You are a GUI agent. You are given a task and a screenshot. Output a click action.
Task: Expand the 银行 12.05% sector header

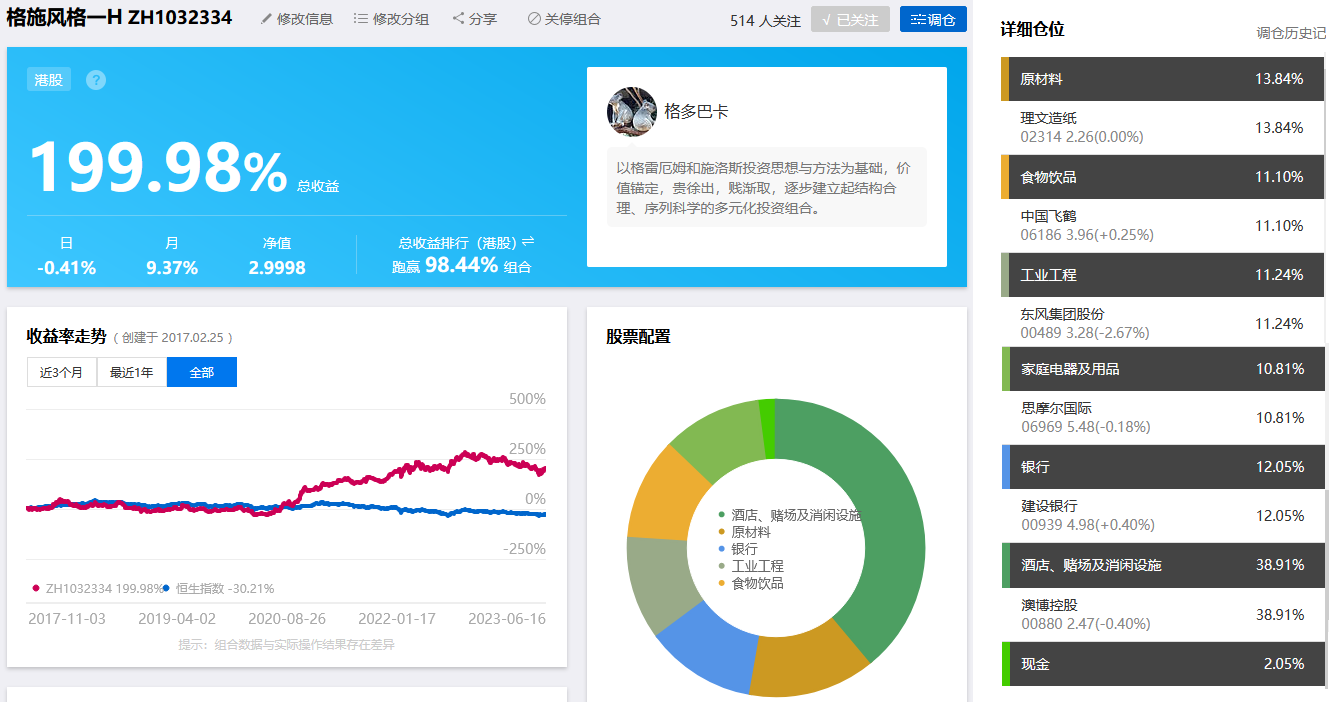tap(1162, 467)
